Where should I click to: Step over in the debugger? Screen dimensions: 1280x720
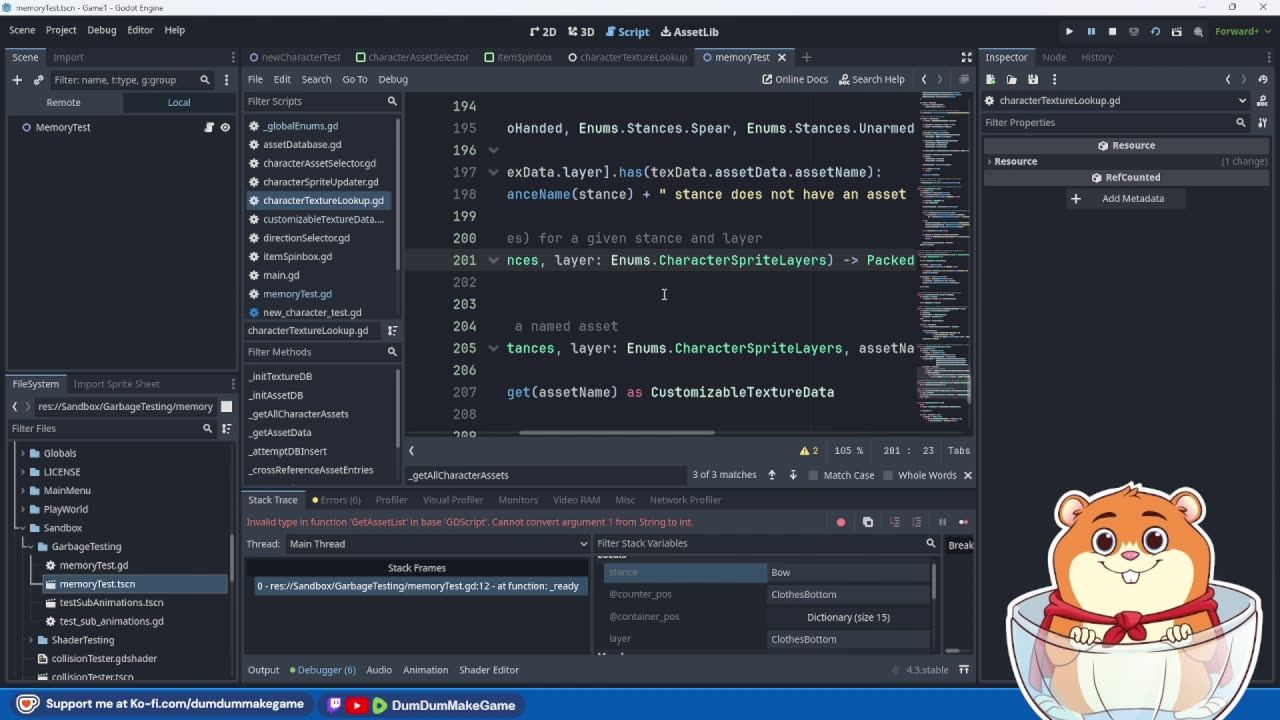917,522
